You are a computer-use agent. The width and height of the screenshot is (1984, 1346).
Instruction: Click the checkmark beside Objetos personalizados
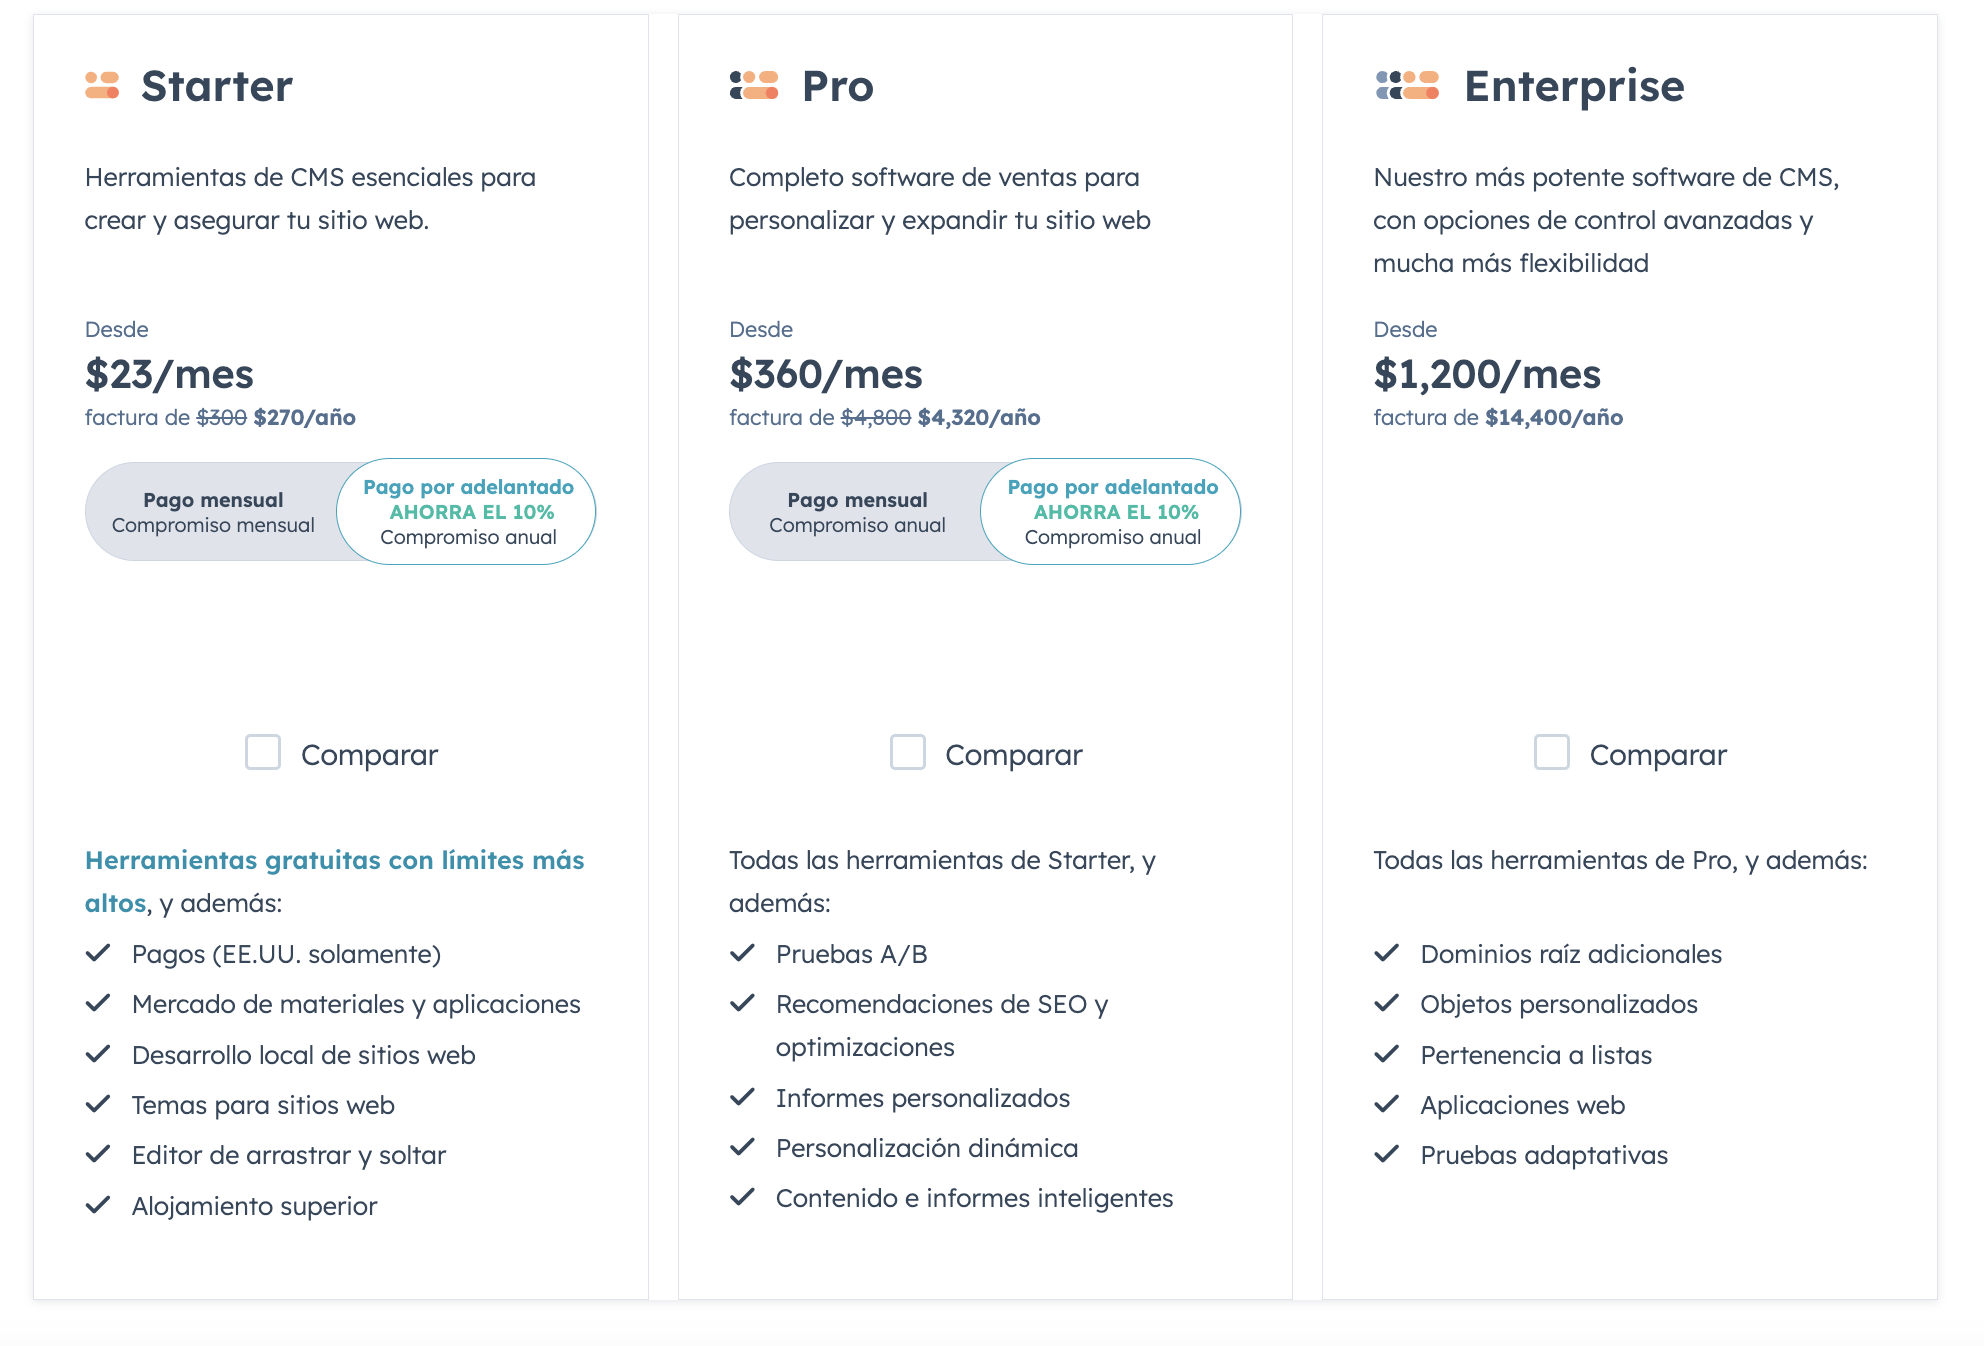[x=1388, y=1003]
